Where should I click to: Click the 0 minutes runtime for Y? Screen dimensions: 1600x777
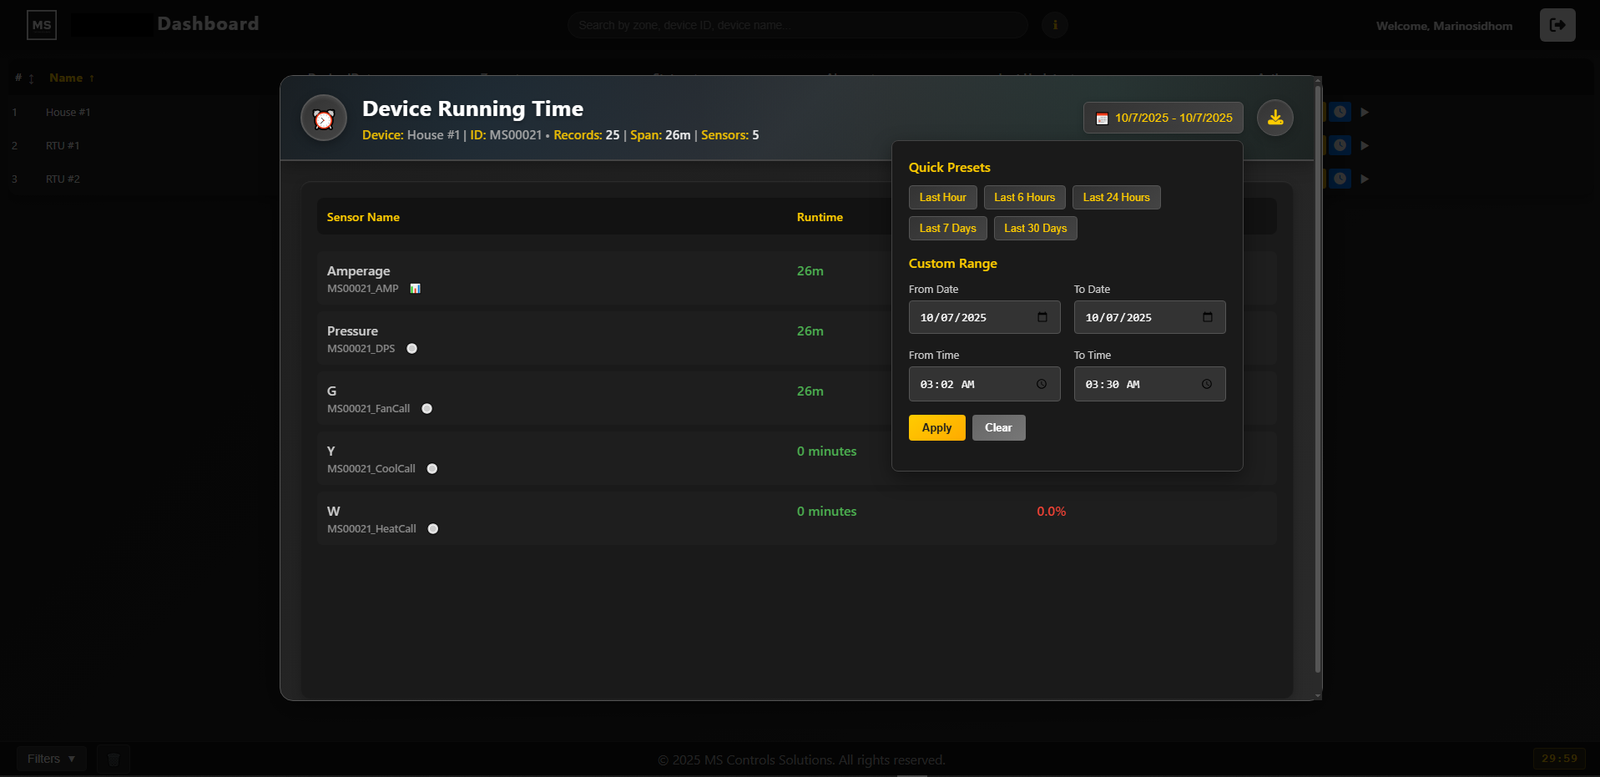[827, 451]
